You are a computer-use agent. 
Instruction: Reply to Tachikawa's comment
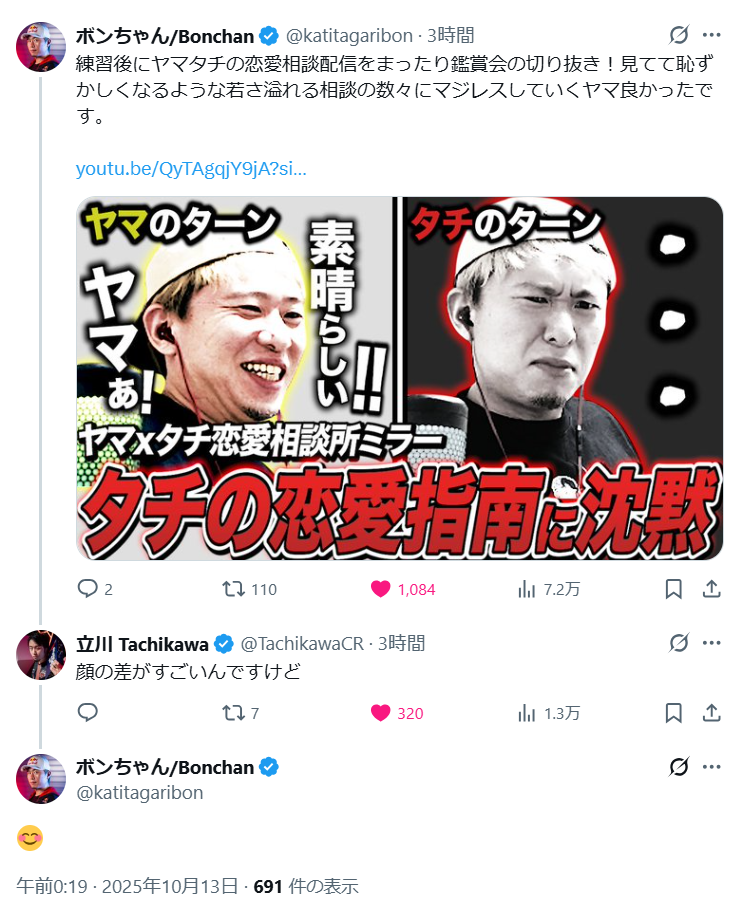87,713
